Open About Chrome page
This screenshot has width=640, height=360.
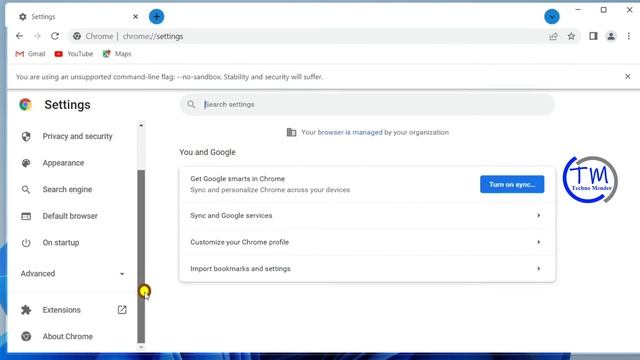click(x=67, y=336)
